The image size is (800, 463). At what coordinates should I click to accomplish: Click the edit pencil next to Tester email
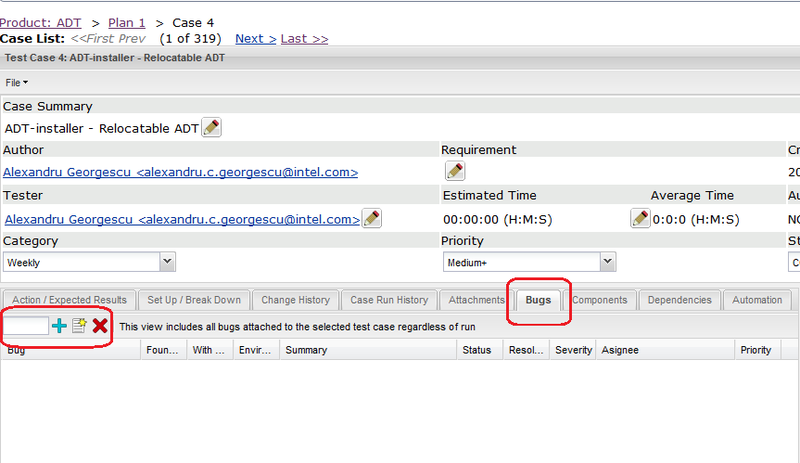tap(371, 218)
